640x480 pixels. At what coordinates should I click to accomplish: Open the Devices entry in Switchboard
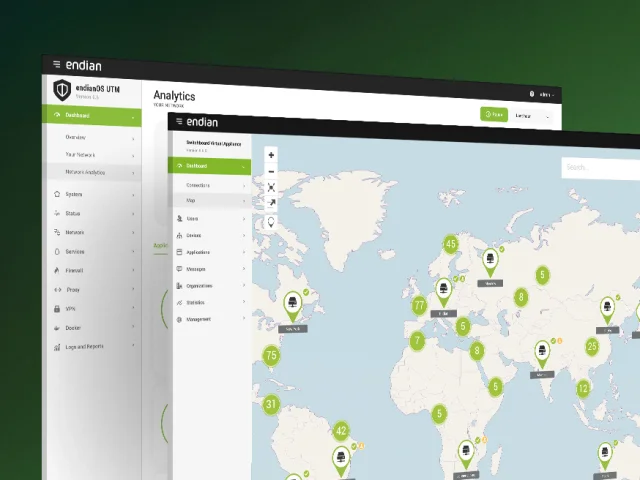(x=210, y=236)
